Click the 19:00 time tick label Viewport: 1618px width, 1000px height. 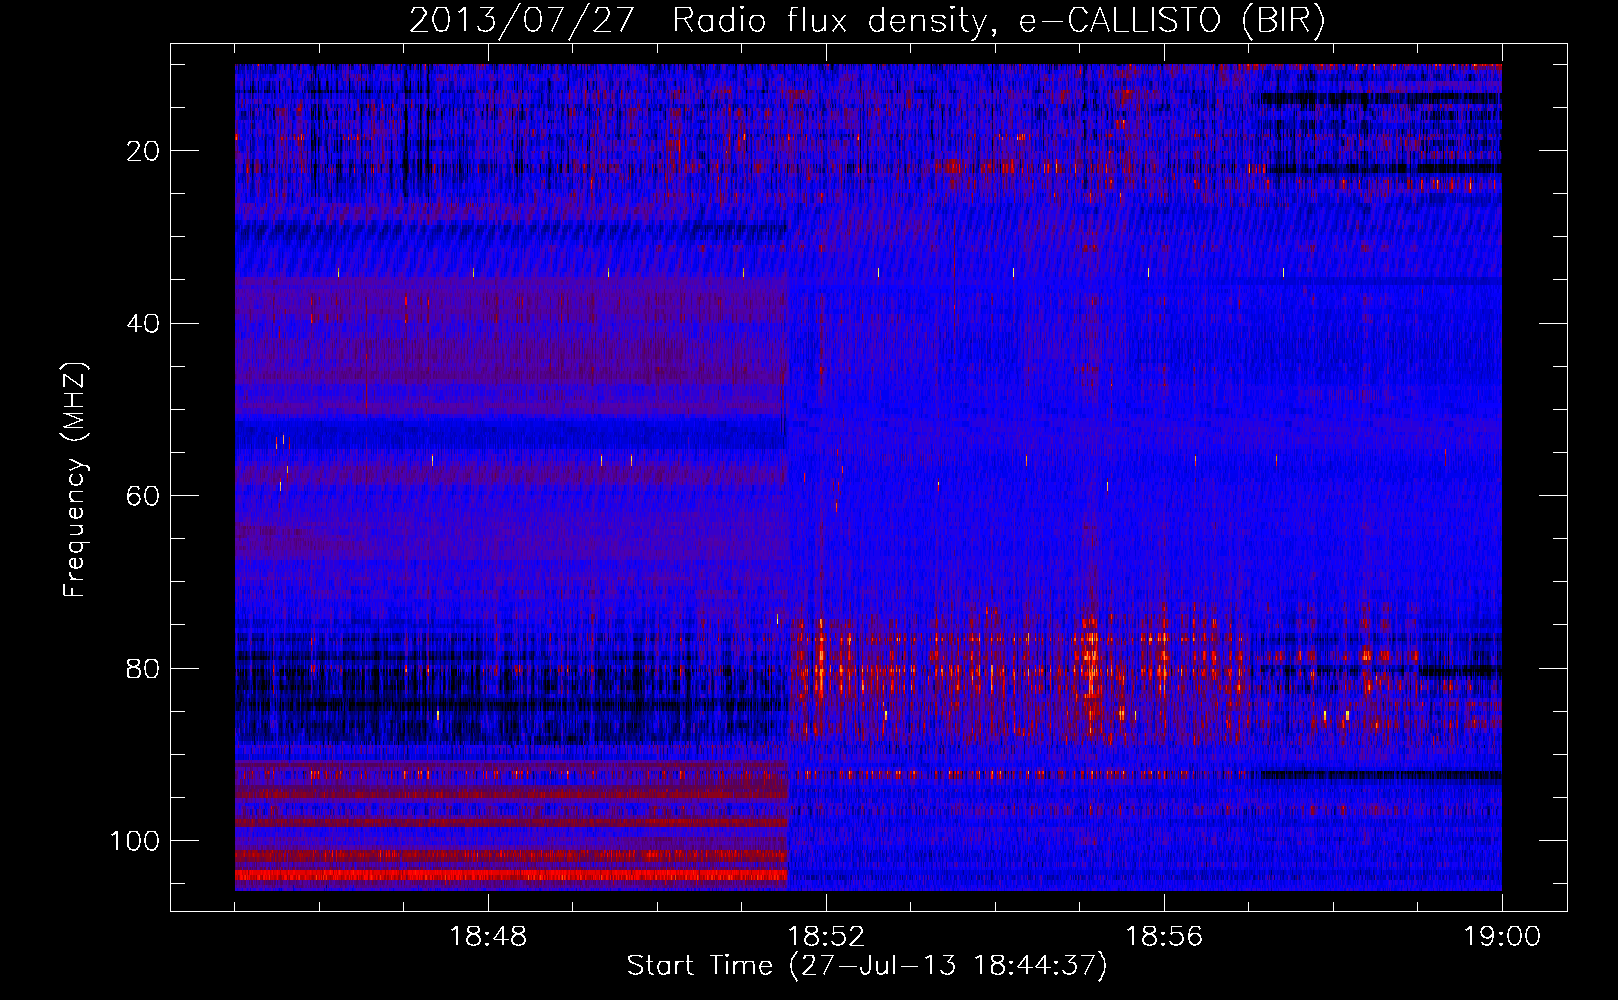pos(1502,937)
